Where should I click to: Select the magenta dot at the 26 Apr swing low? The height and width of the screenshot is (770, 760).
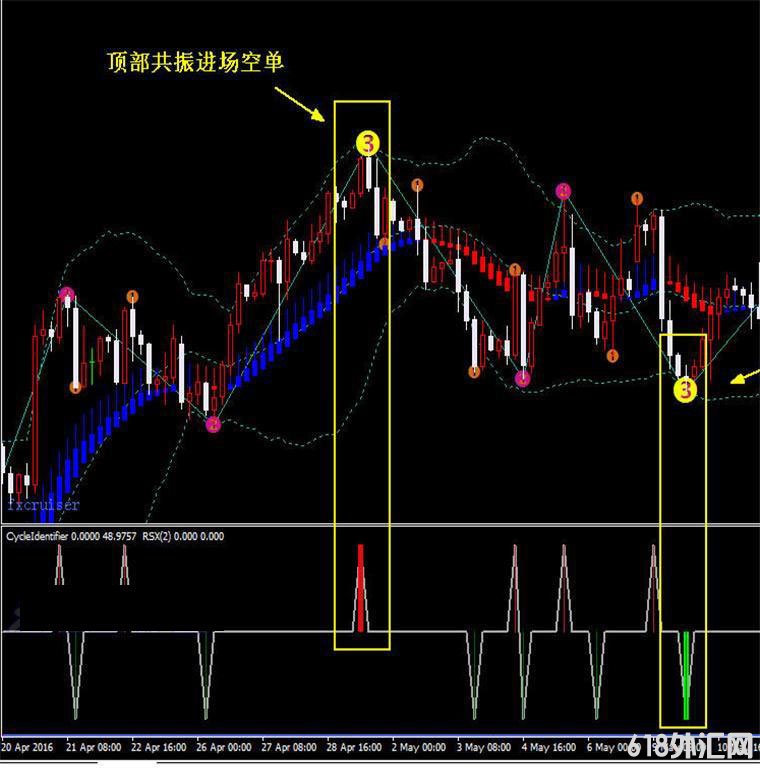(x=213, y=424)
